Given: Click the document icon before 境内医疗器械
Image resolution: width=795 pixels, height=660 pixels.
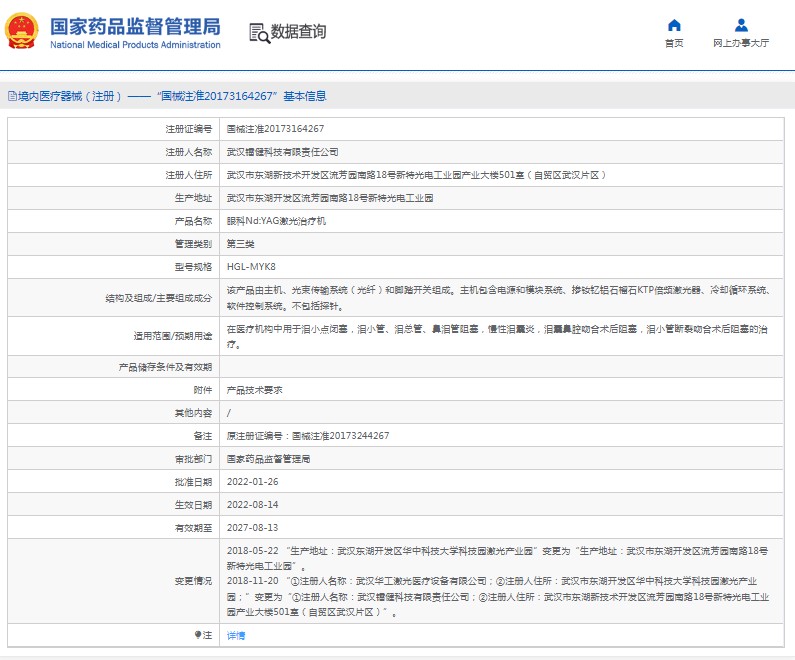Looking at the screenshot, I should 11,97.
